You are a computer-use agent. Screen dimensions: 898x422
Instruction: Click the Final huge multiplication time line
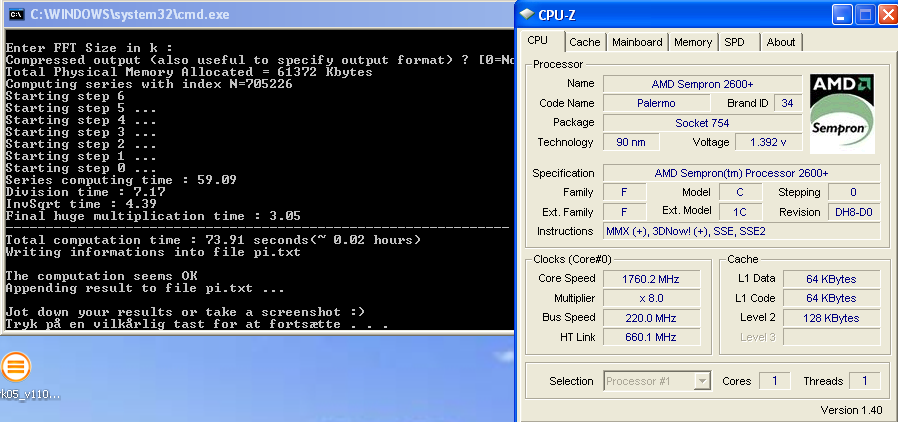tap(153, 216)
